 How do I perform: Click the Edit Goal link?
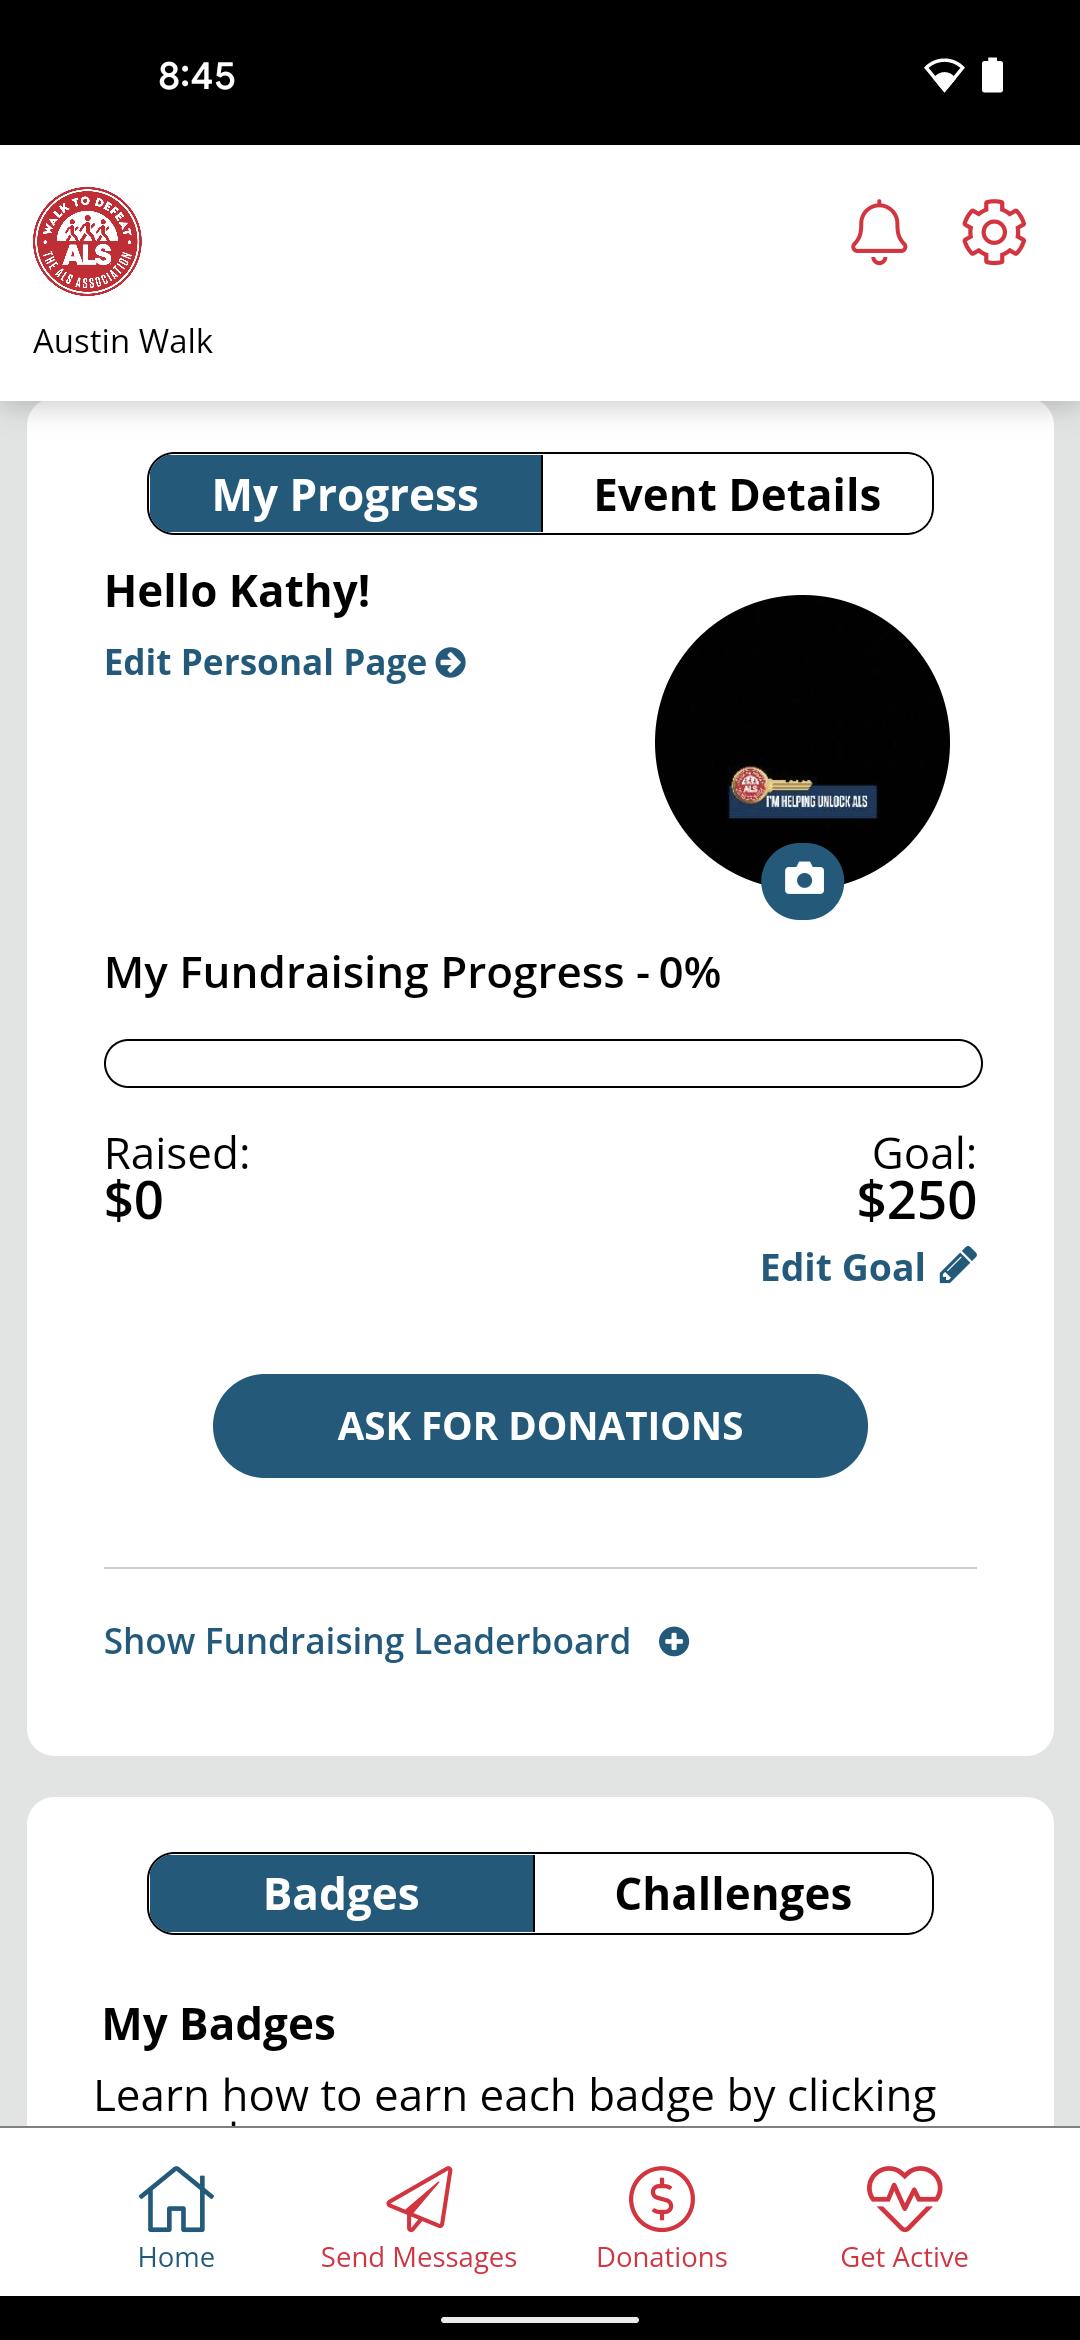point(843,1267)
